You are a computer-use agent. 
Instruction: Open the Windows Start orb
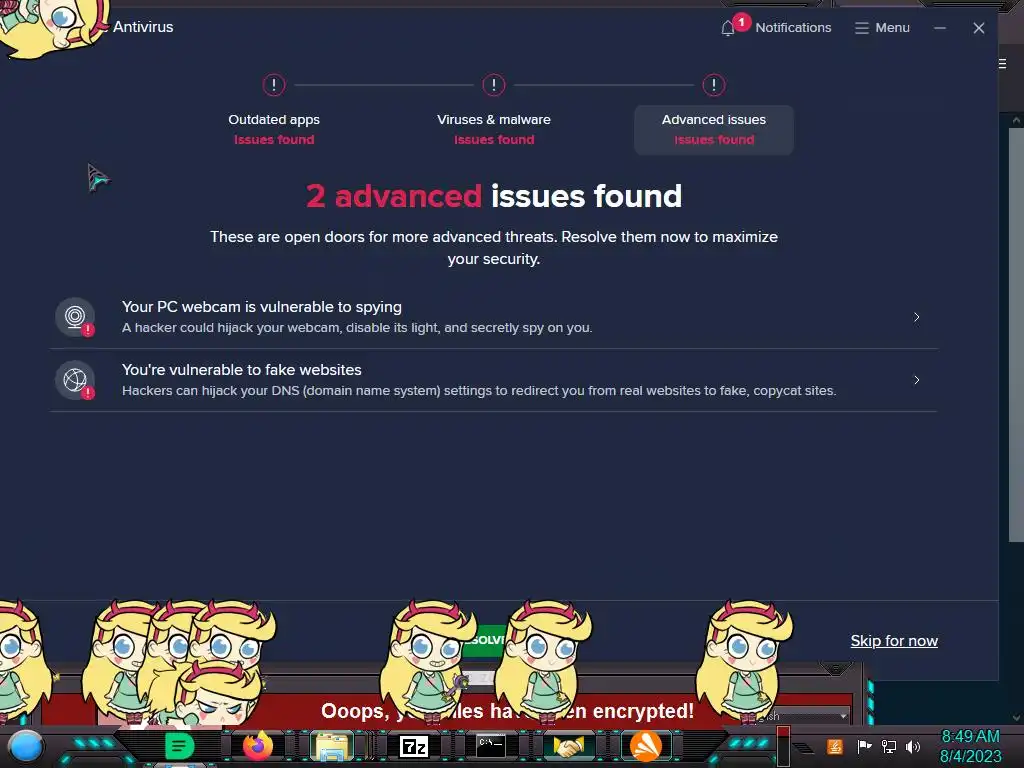pos(25,746)
